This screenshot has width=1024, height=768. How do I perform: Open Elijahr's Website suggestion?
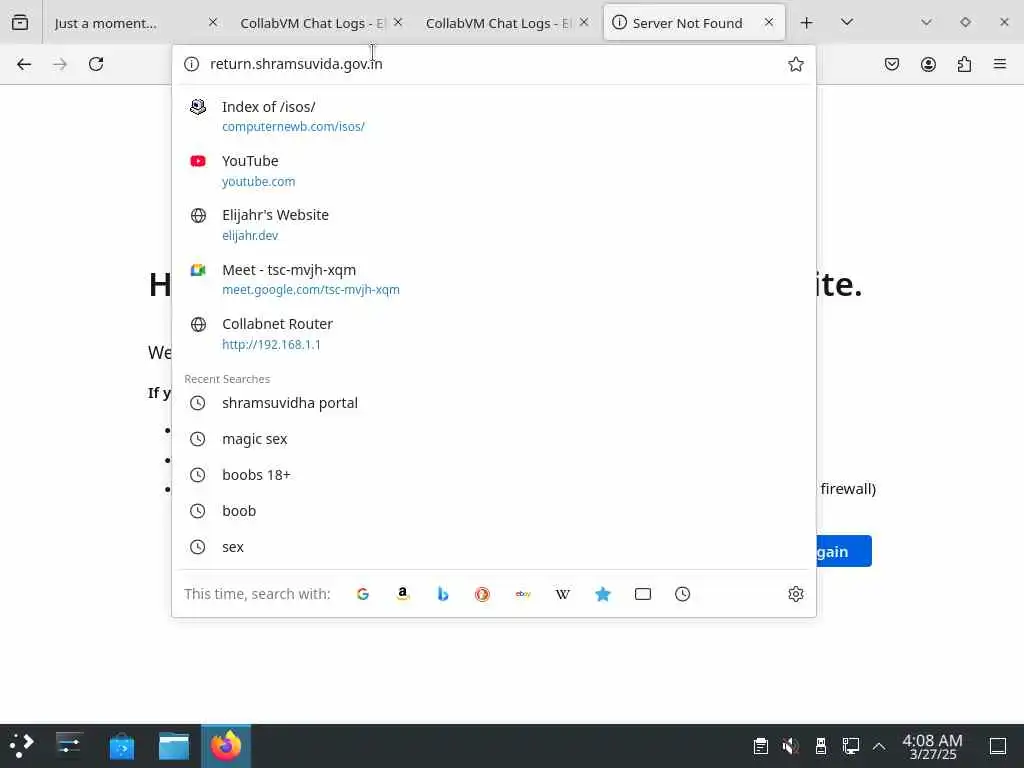[x=494, y=225]
